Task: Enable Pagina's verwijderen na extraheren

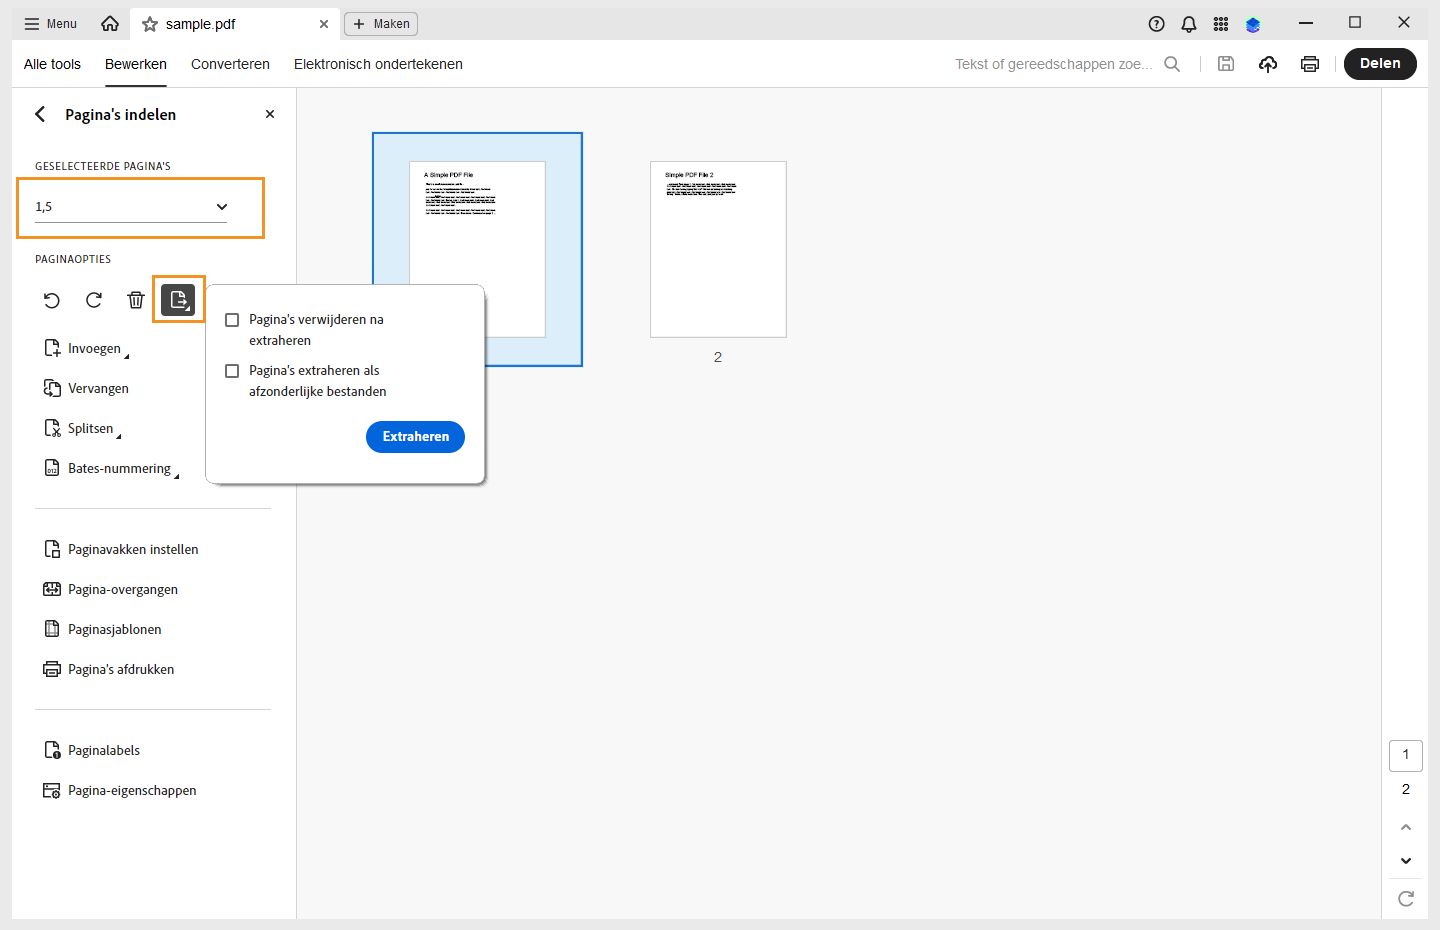Action: pos(232,320)
